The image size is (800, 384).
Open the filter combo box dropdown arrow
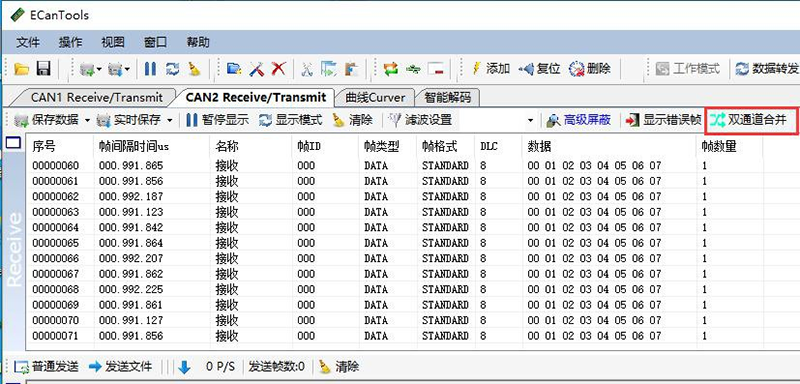[x=530, y=121]
